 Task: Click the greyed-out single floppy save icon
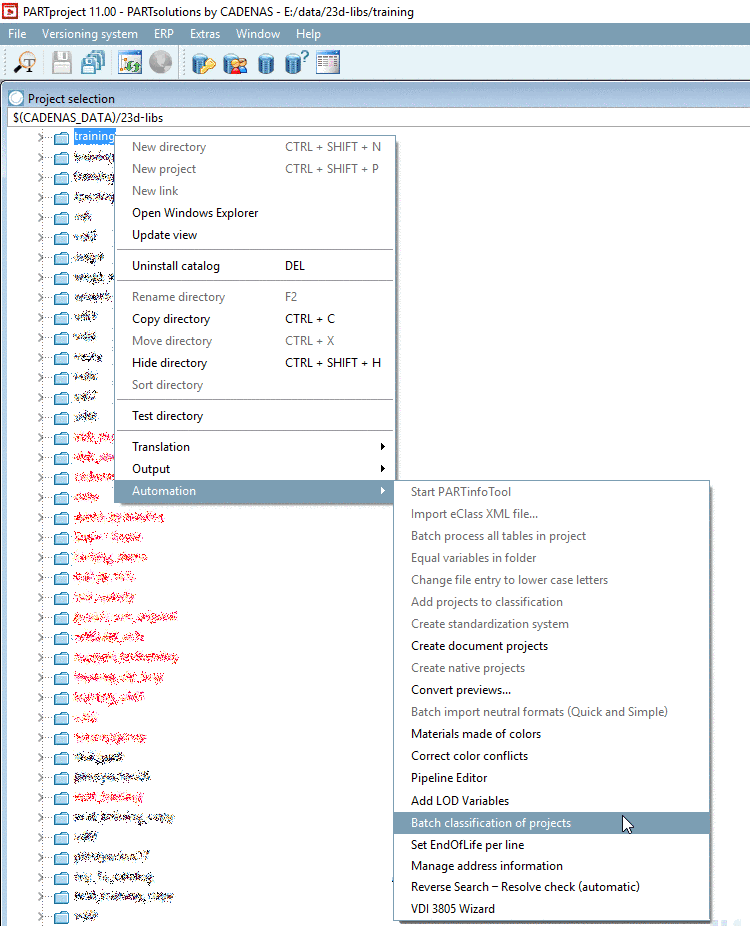coord(61,62)
